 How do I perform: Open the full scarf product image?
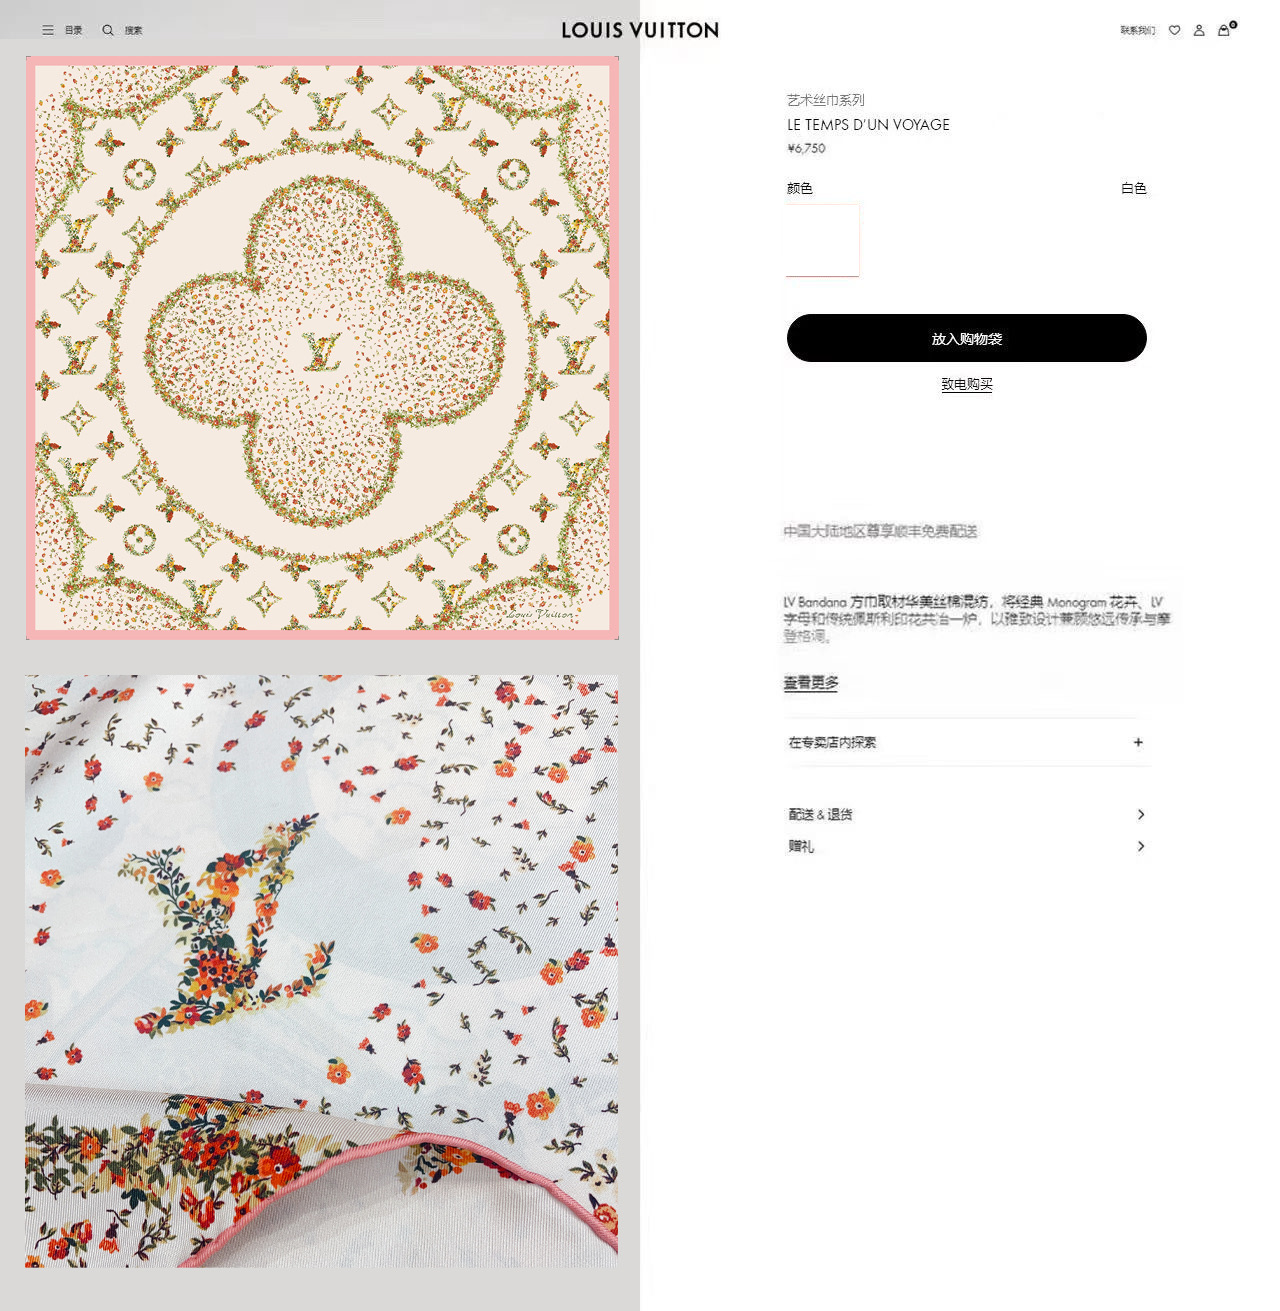tap(322, 348)
